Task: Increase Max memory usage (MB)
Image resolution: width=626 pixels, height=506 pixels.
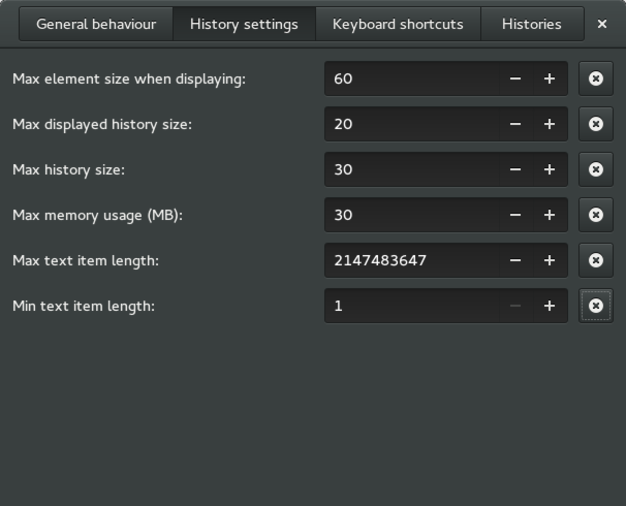Action: click(550, 215)
